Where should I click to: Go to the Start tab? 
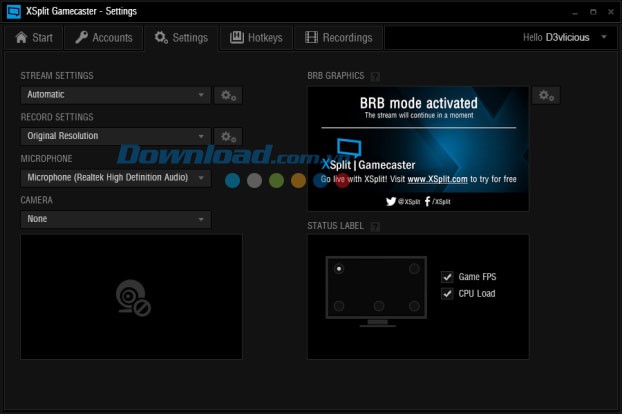(x=34, y=38)
